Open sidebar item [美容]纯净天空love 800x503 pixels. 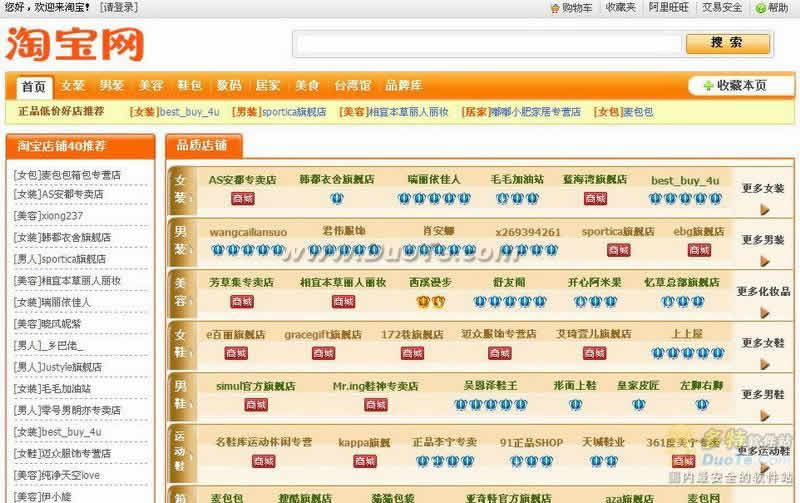tap(57, 475)
